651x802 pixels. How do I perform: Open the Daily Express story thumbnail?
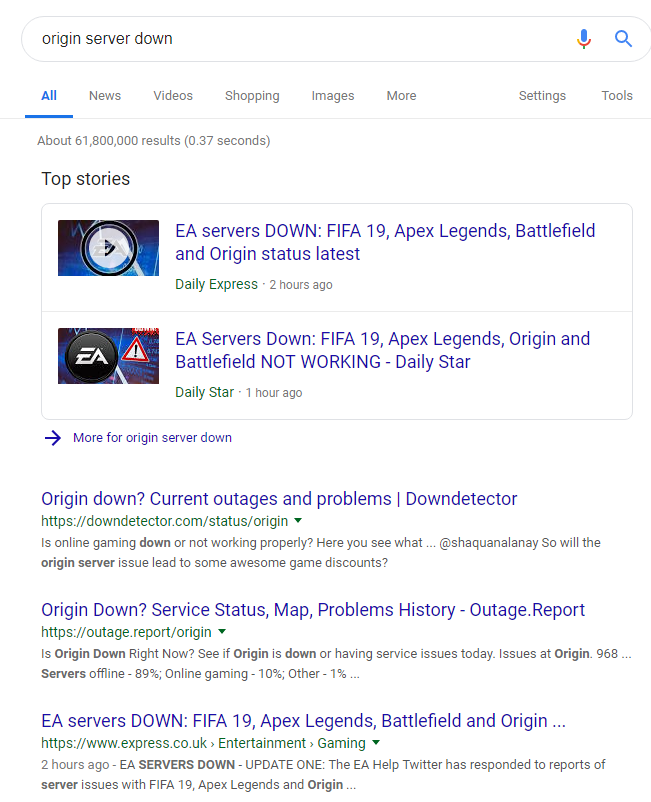click(x=108, y=248)
